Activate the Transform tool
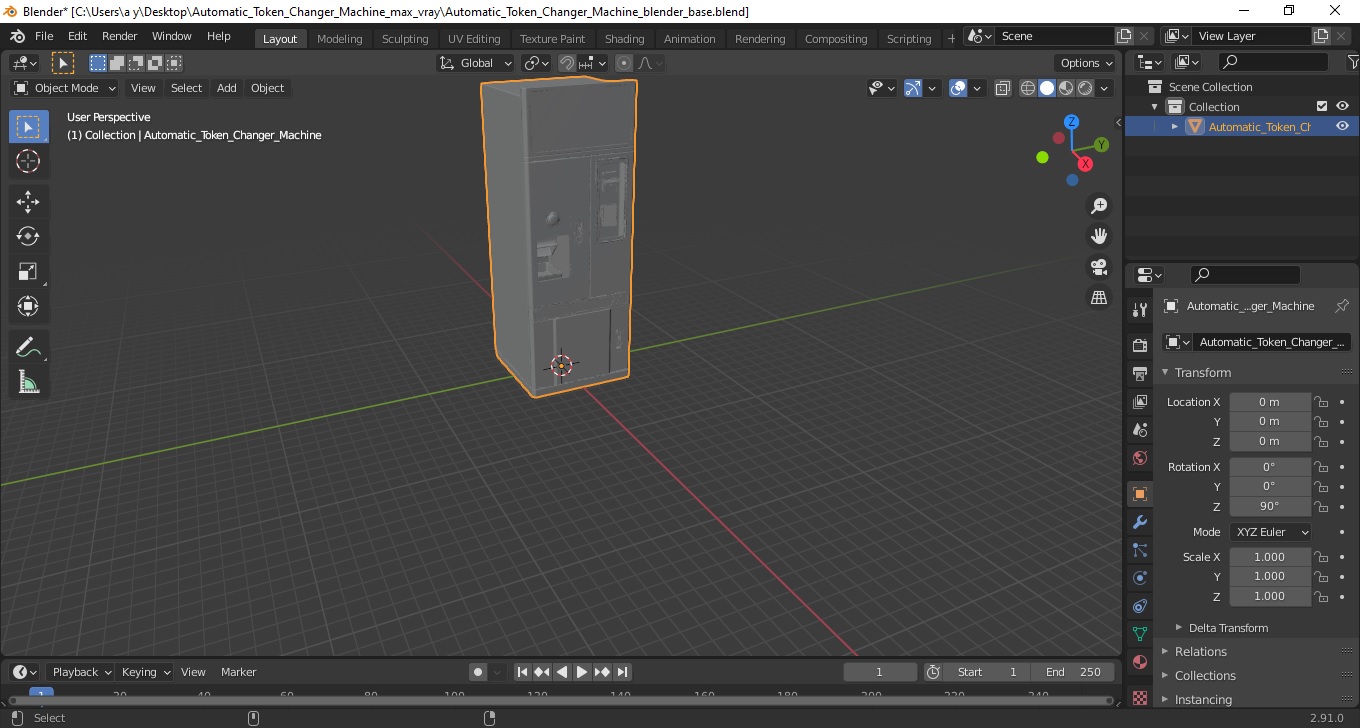Viewport: 1360px width, 728px height. pyautogui.click(x=28, y=306)
